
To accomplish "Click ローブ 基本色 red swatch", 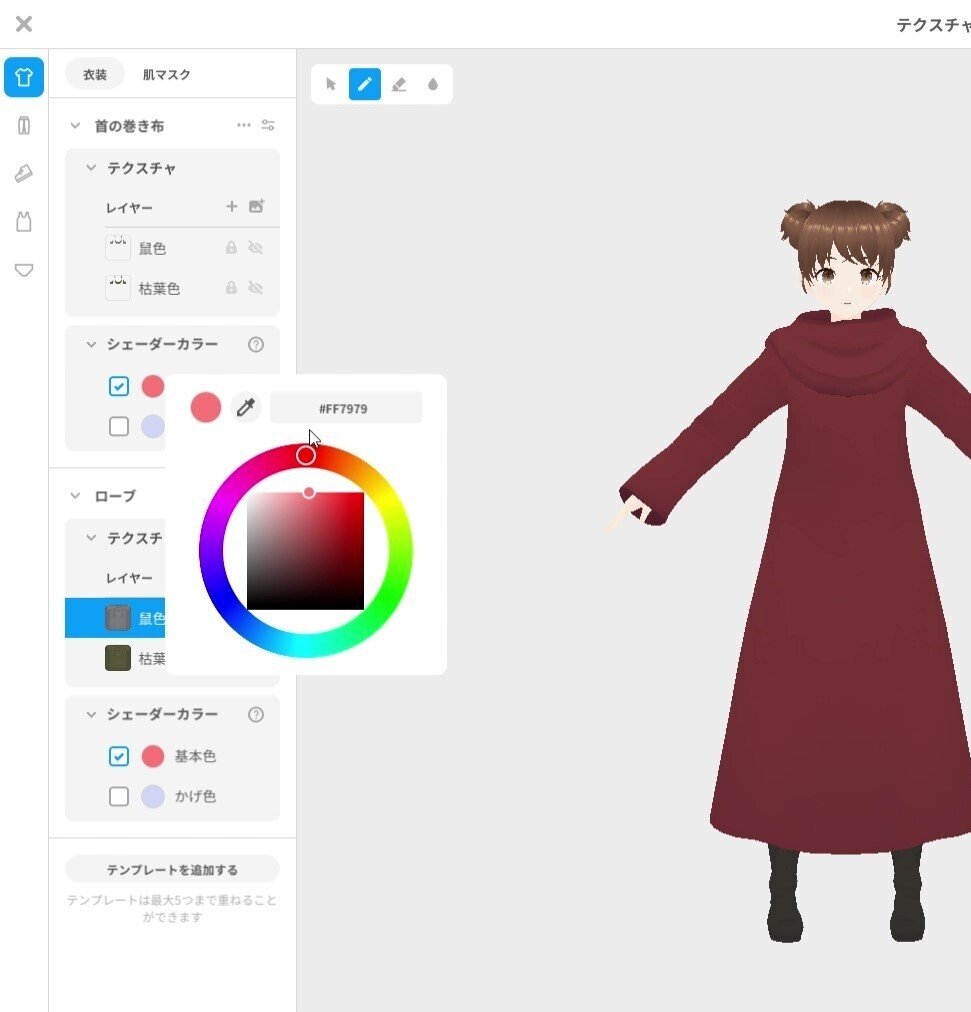I will [152, 756].
